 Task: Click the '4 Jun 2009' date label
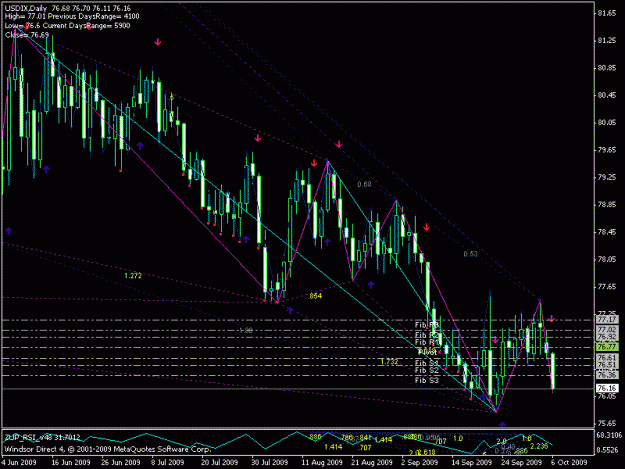click(x=18, y=462)
